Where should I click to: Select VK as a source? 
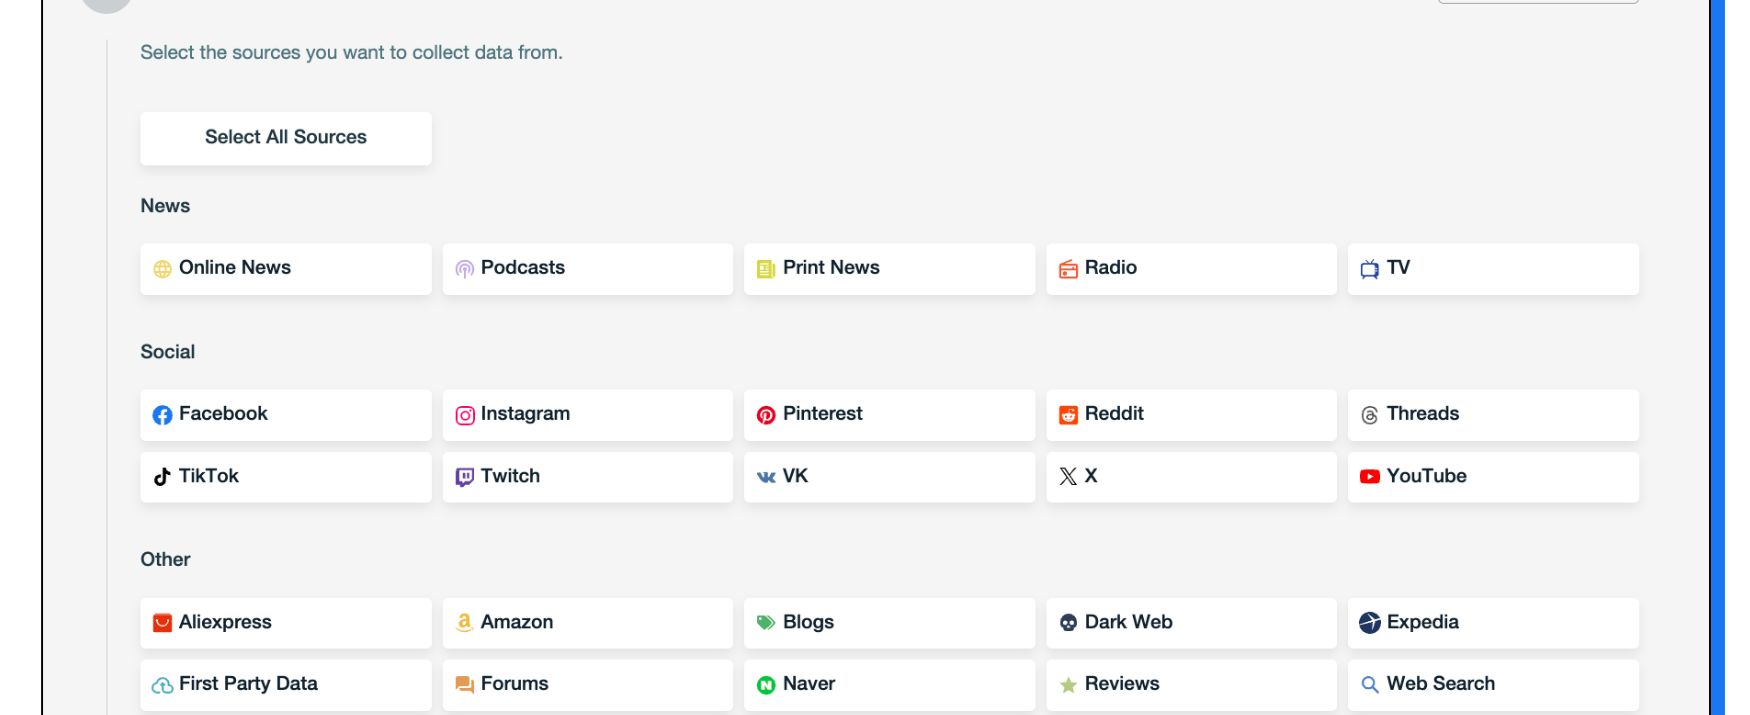click(x=889, y=477)
